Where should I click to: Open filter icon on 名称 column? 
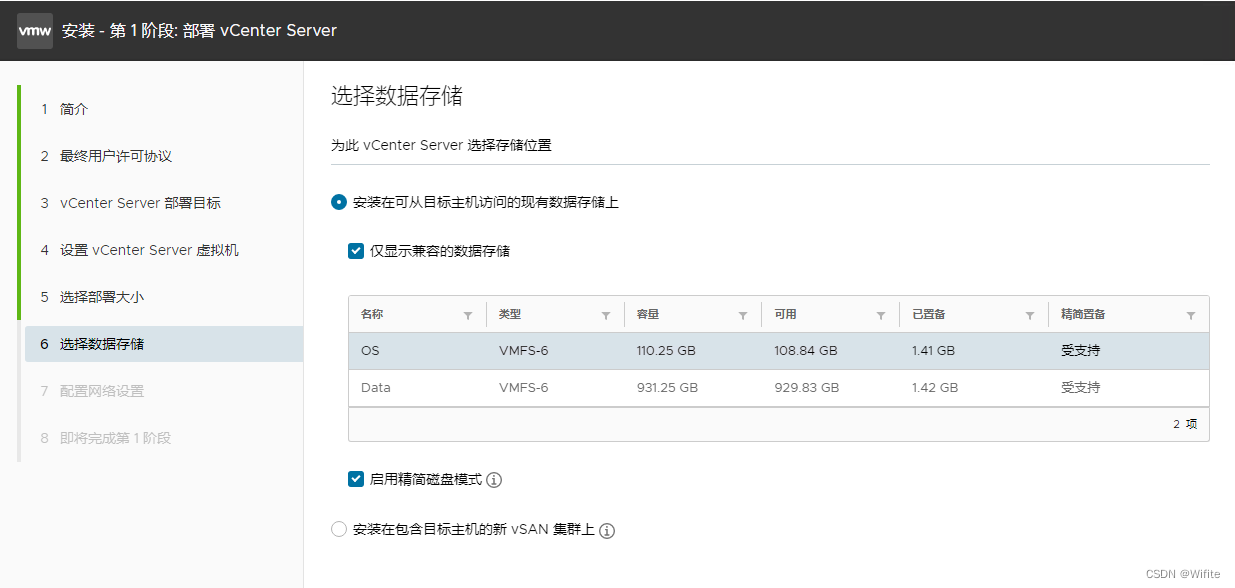(x=468, y=315)
